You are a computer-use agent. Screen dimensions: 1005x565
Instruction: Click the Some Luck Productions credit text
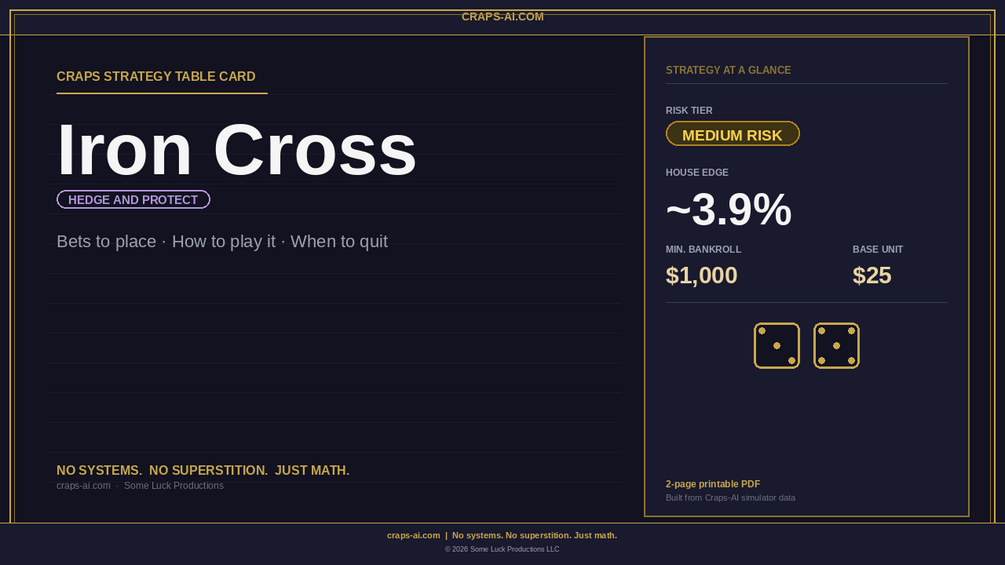(174, 486)
